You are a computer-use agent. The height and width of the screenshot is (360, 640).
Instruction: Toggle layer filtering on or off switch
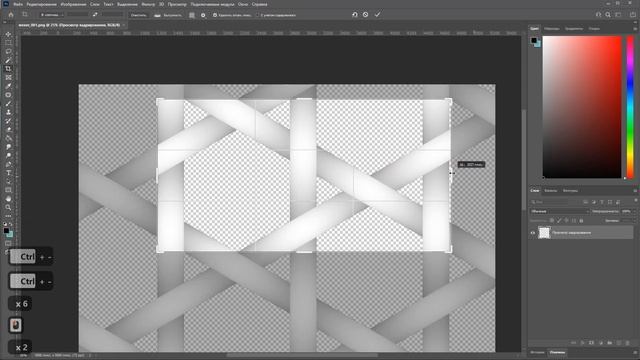tap(635, 201)
